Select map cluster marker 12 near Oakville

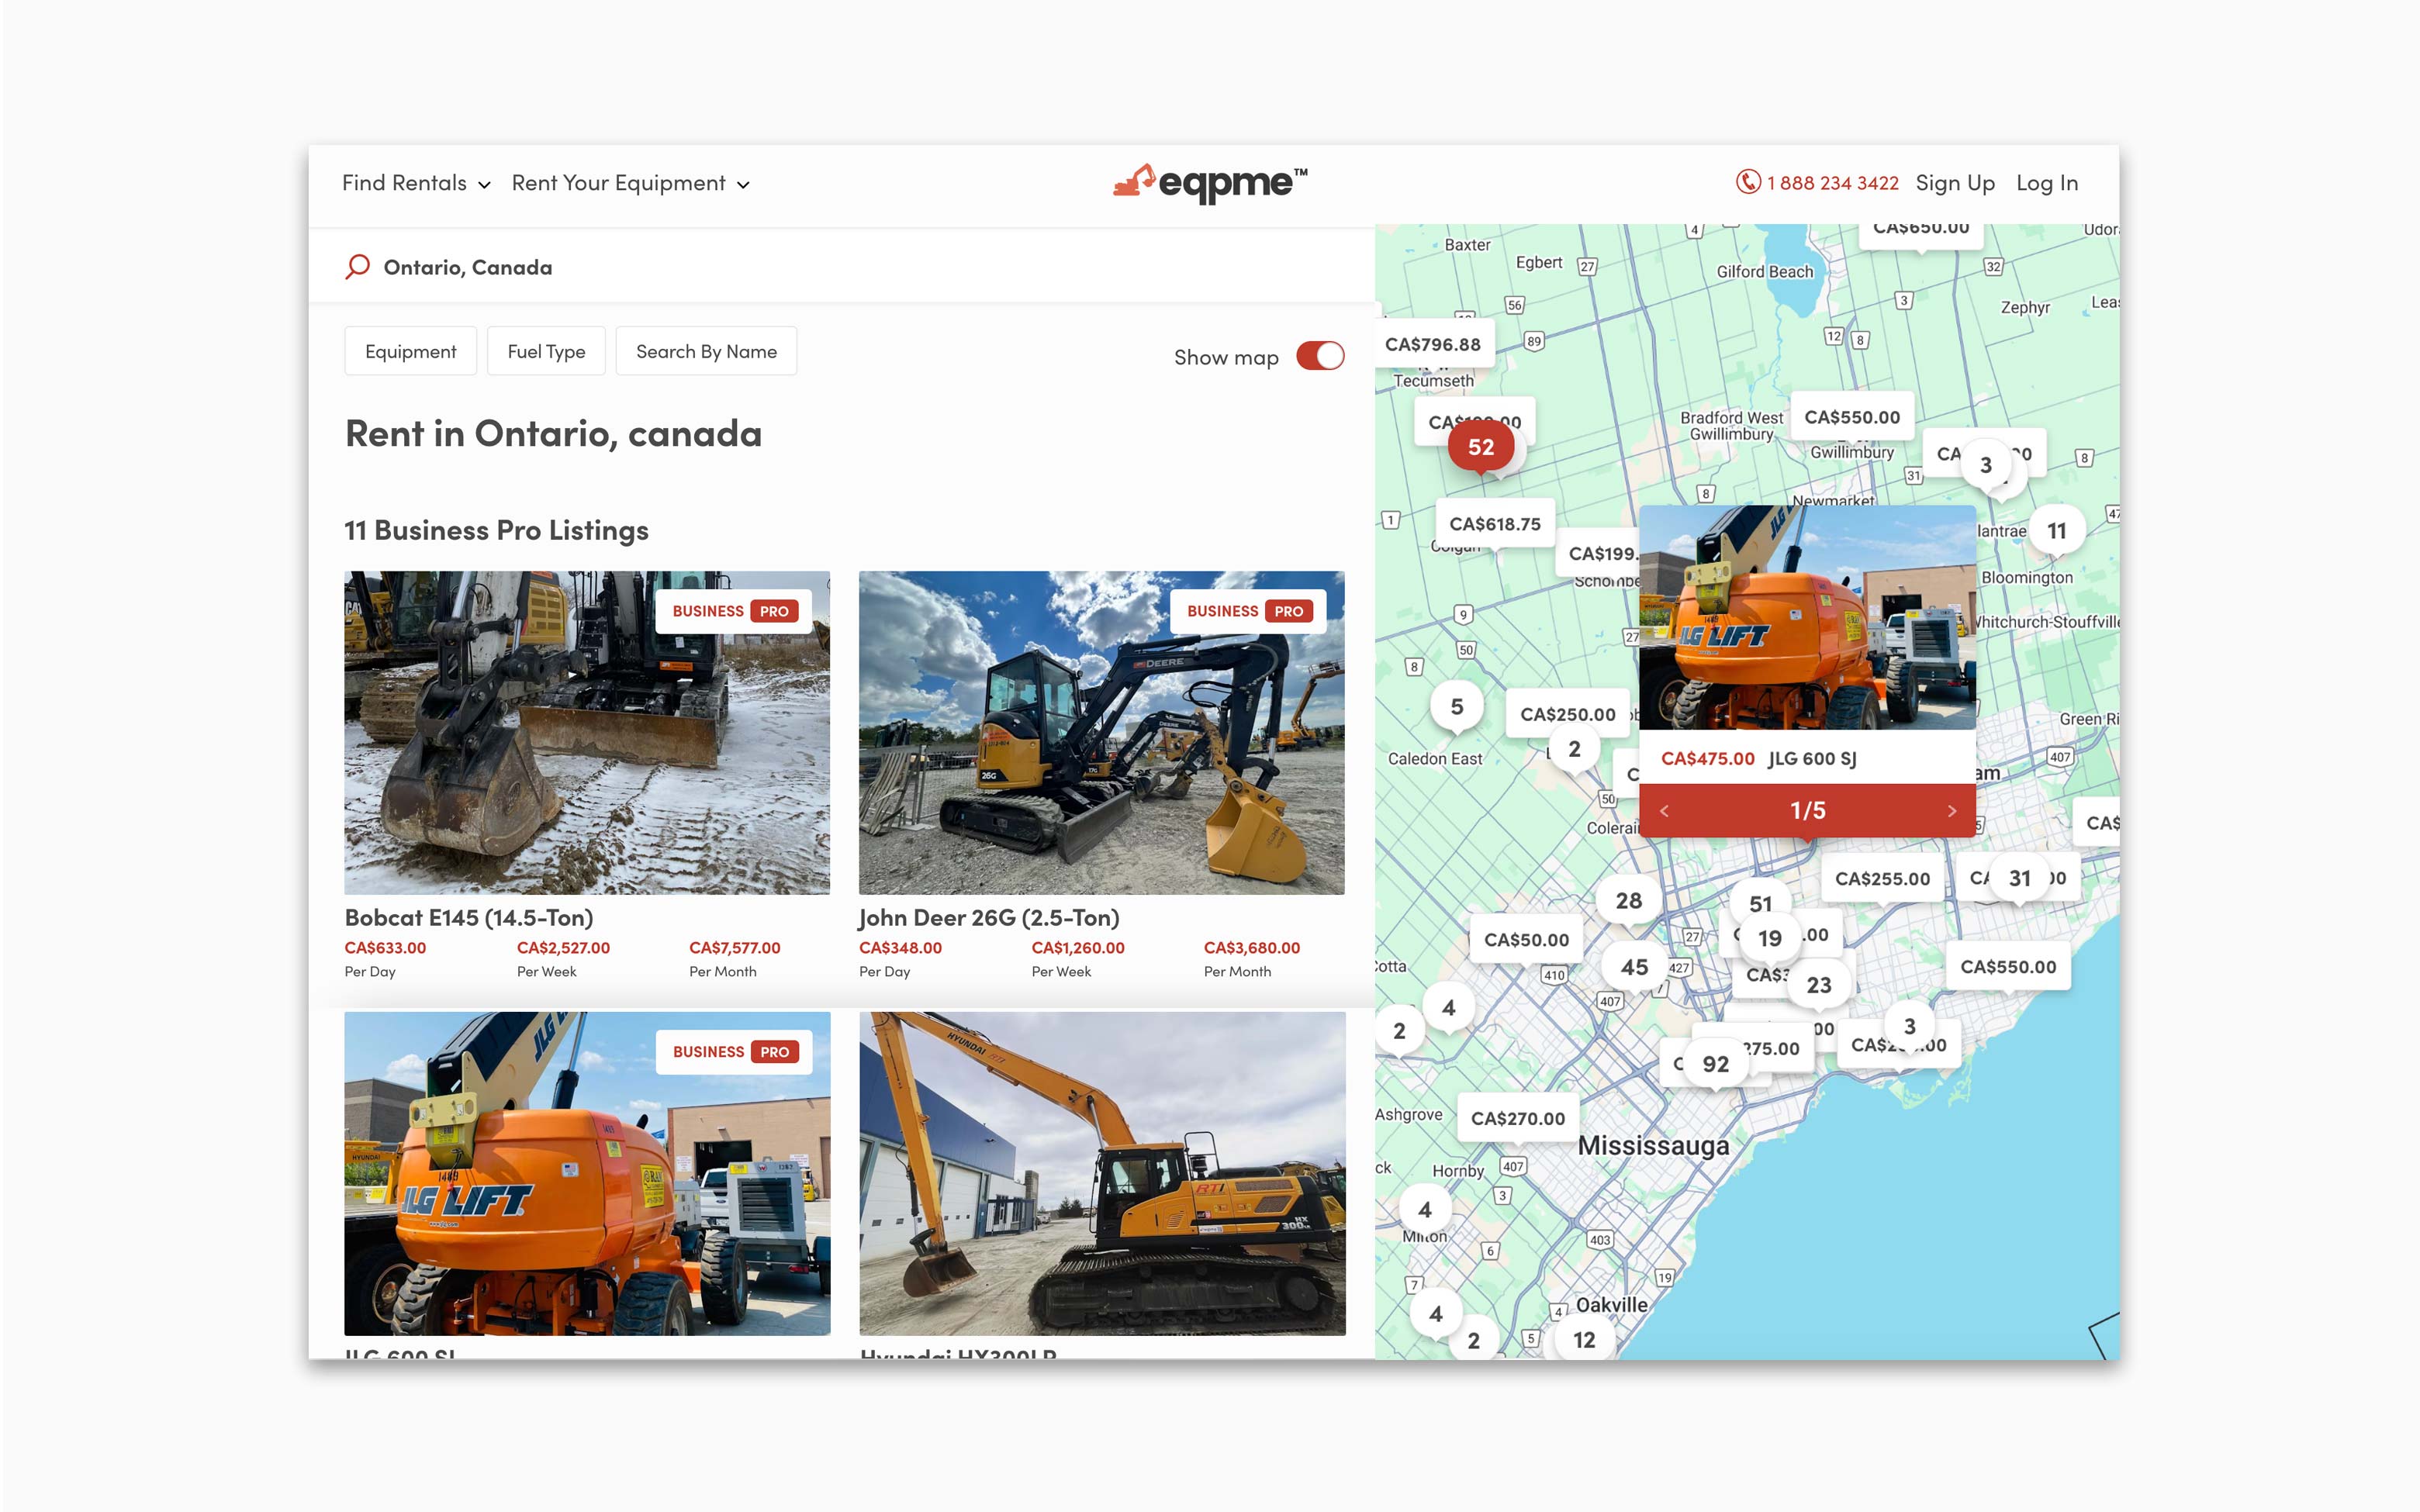(1583, 1340)
